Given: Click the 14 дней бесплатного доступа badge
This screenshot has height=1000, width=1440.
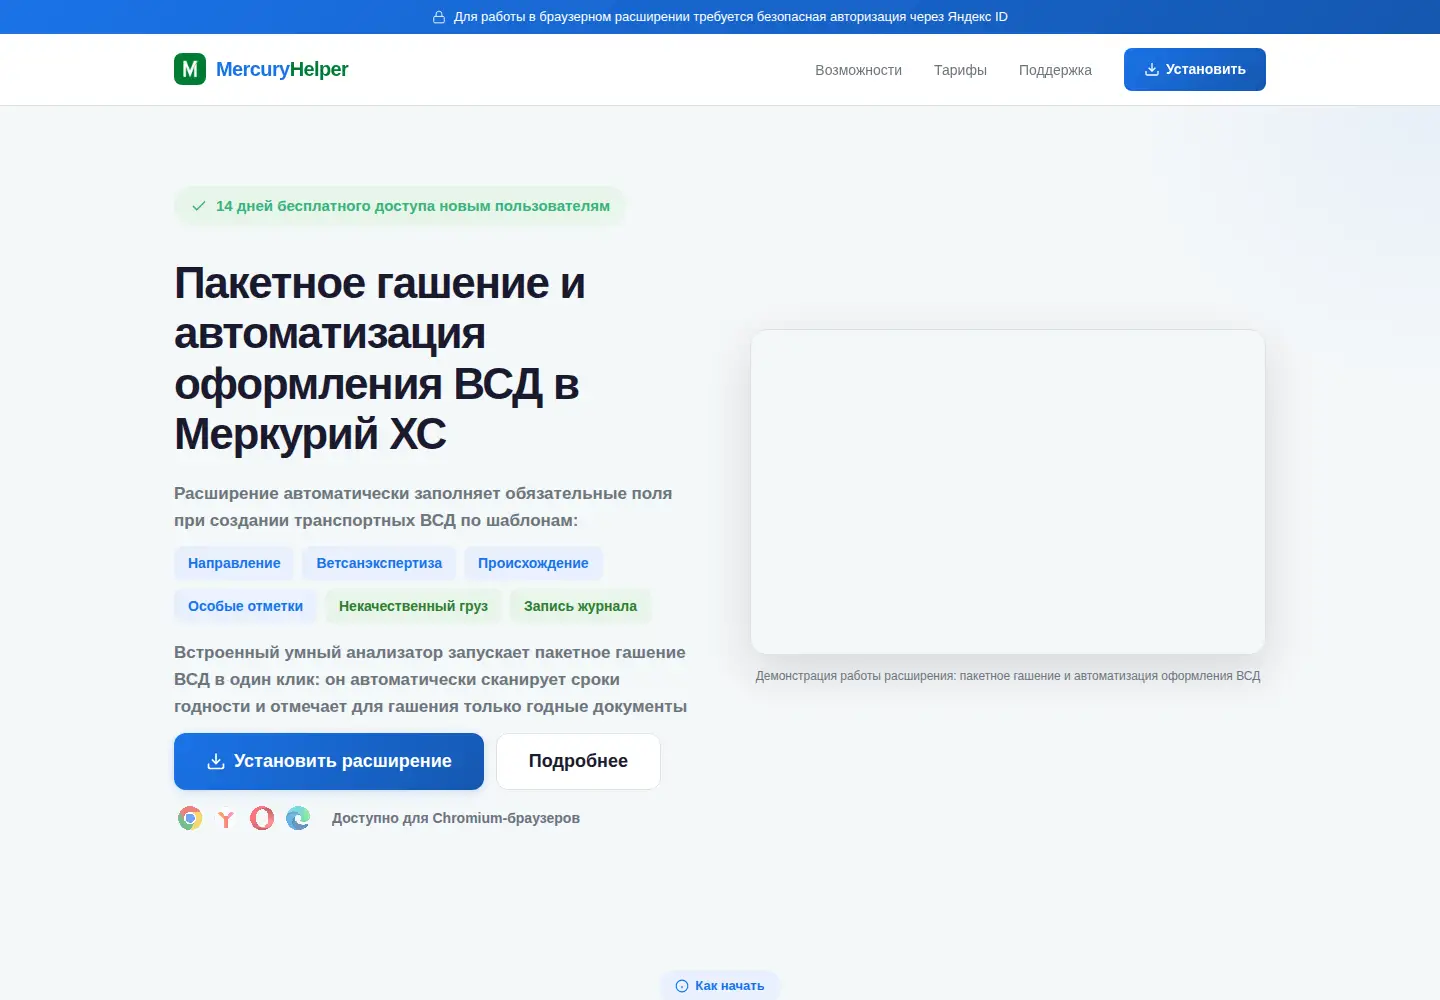Looking at the screenshot, I should pyautogui.click(x=400, y=206).
